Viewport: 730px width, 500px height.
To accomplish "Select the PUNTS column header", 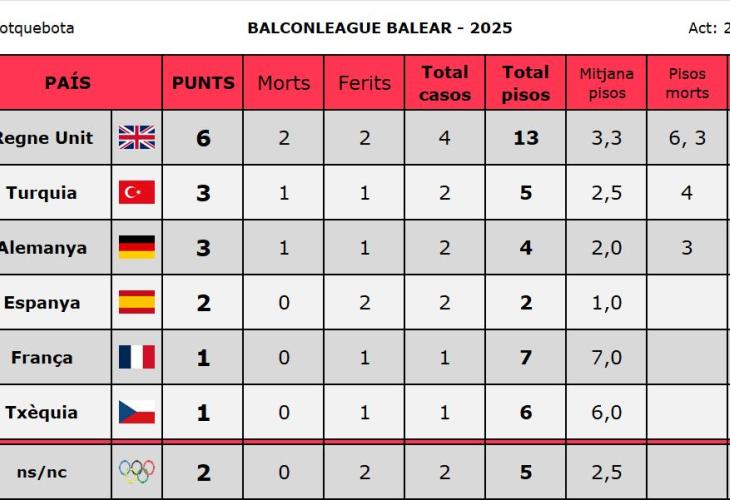I will tap(203, 83).
